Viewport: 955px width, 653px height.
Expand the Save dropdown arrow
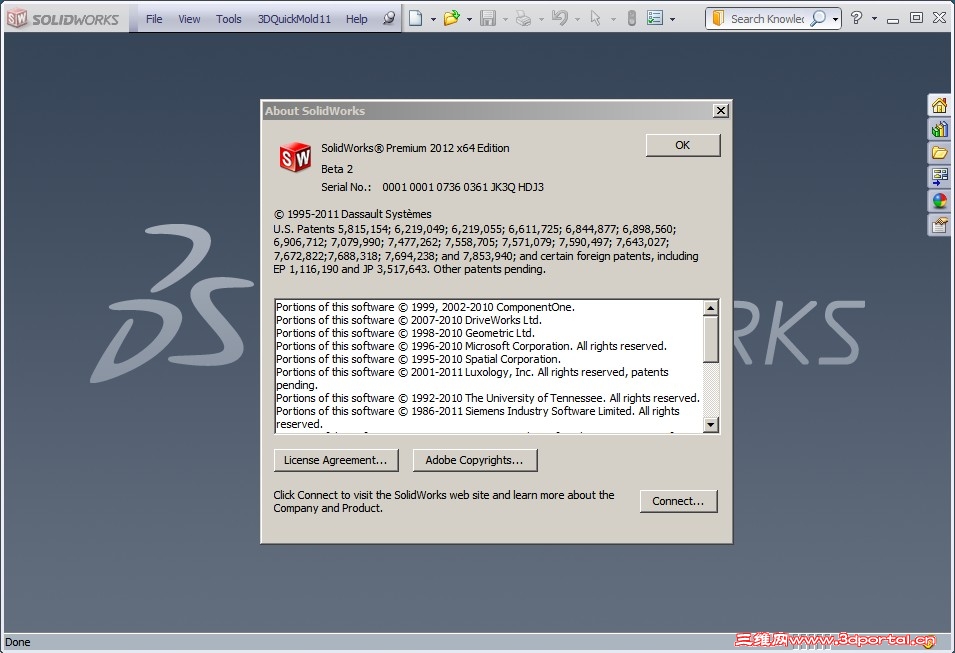[507, 18]
